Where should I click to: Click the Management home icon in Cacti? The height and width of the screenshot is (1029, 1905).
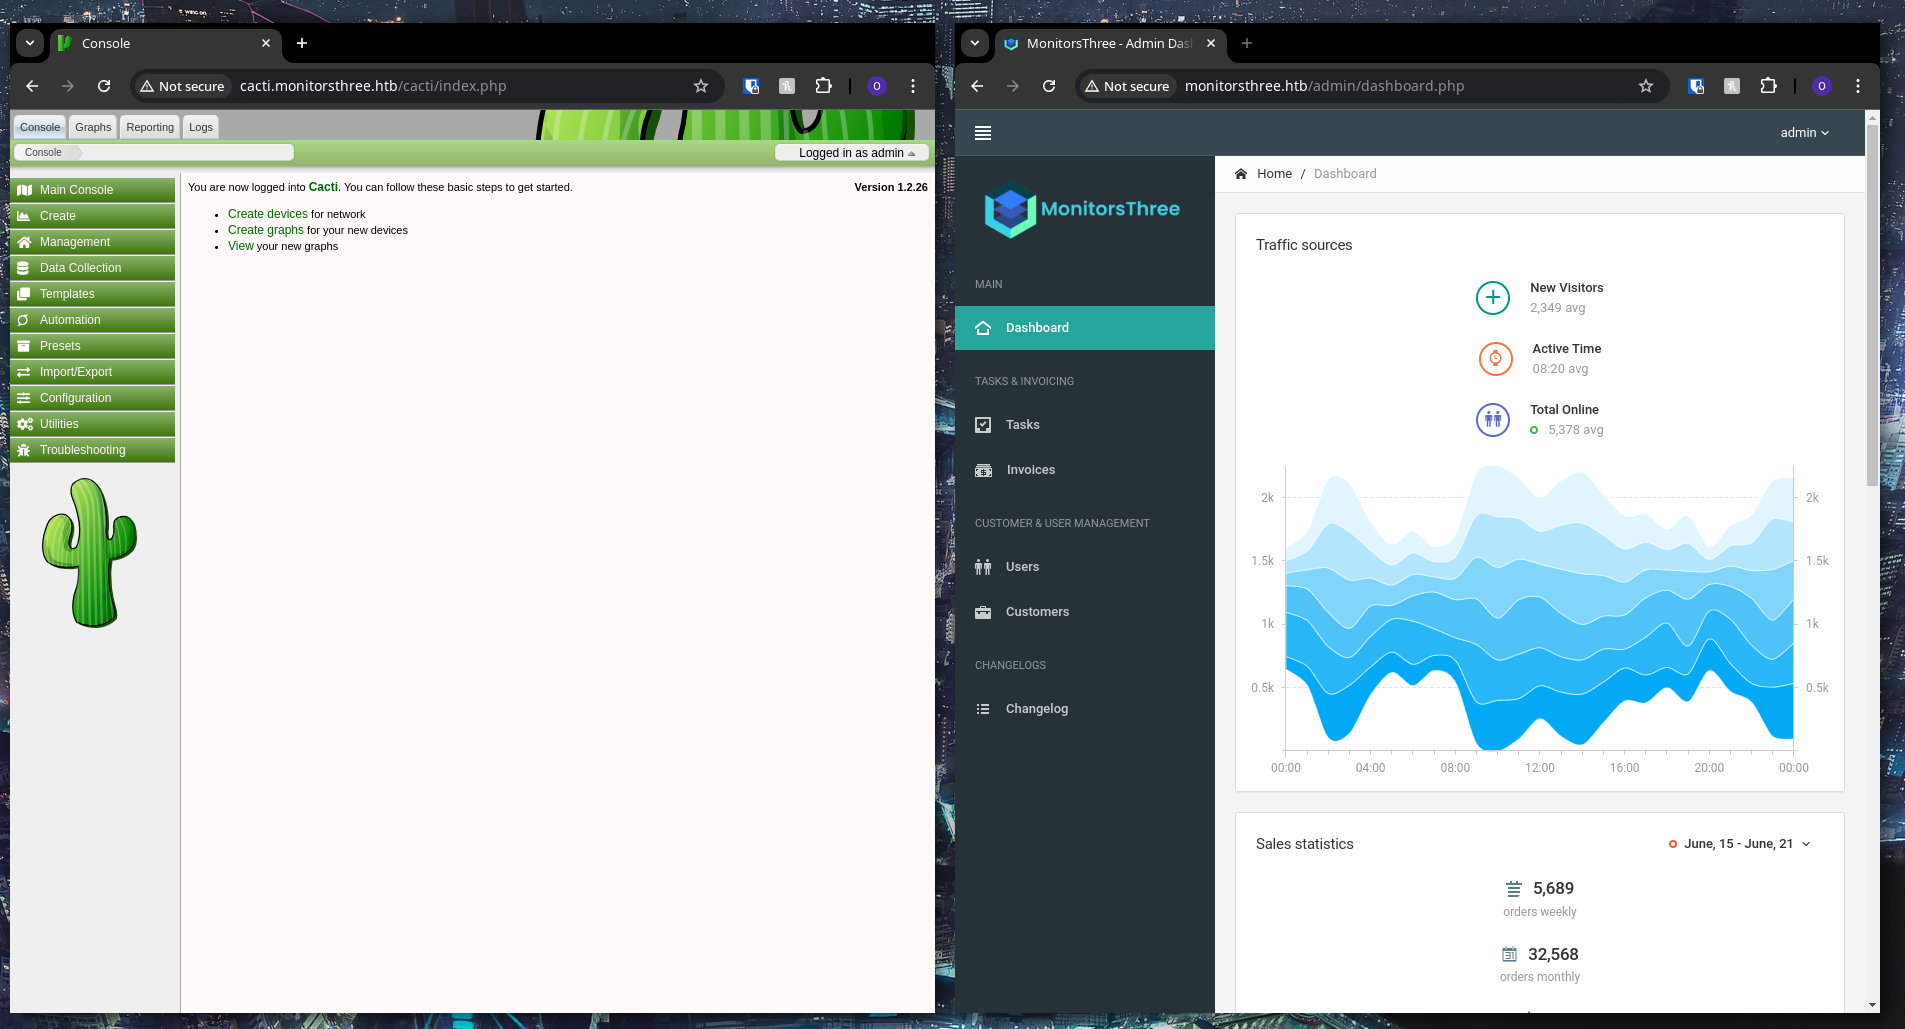24,242
